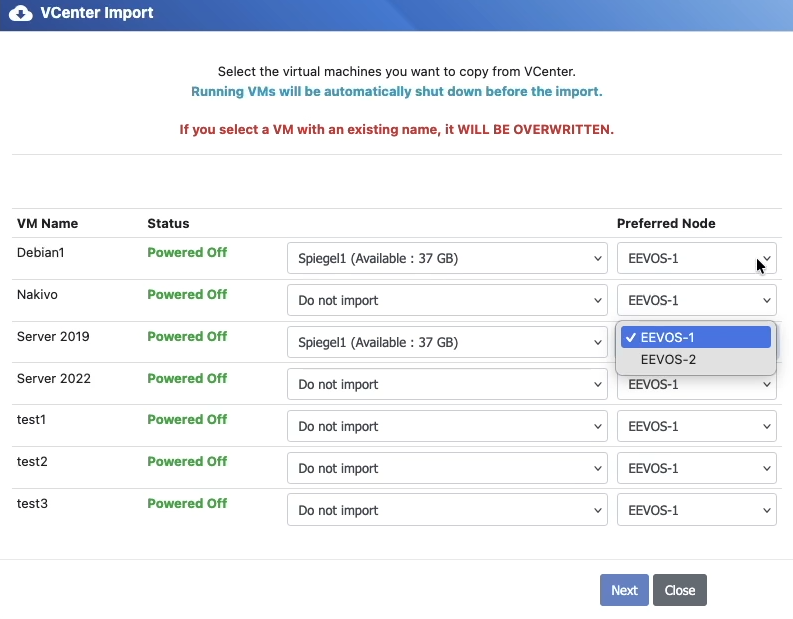This screenshot has width=793, height=619.
Task: Open the Debian1 preferred node dropdown
Action: point(696,258)
